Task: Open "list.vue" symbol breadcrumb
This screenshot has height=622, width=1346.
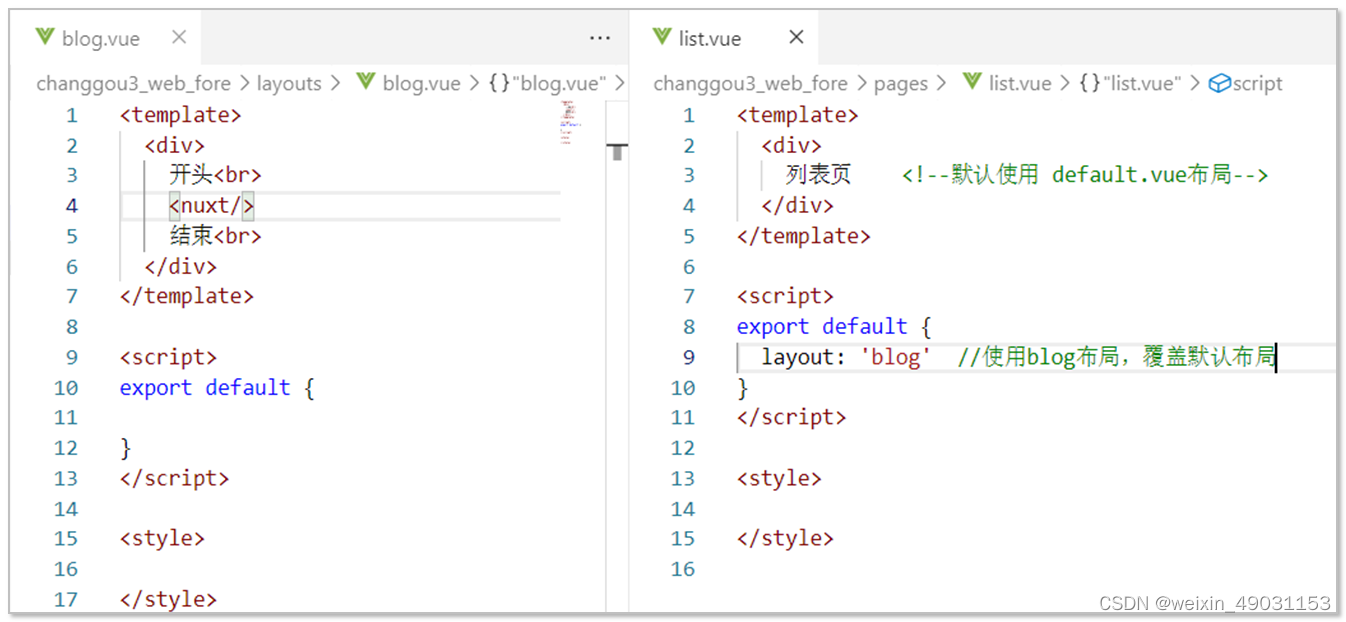Action: [x=1143, y=84]
